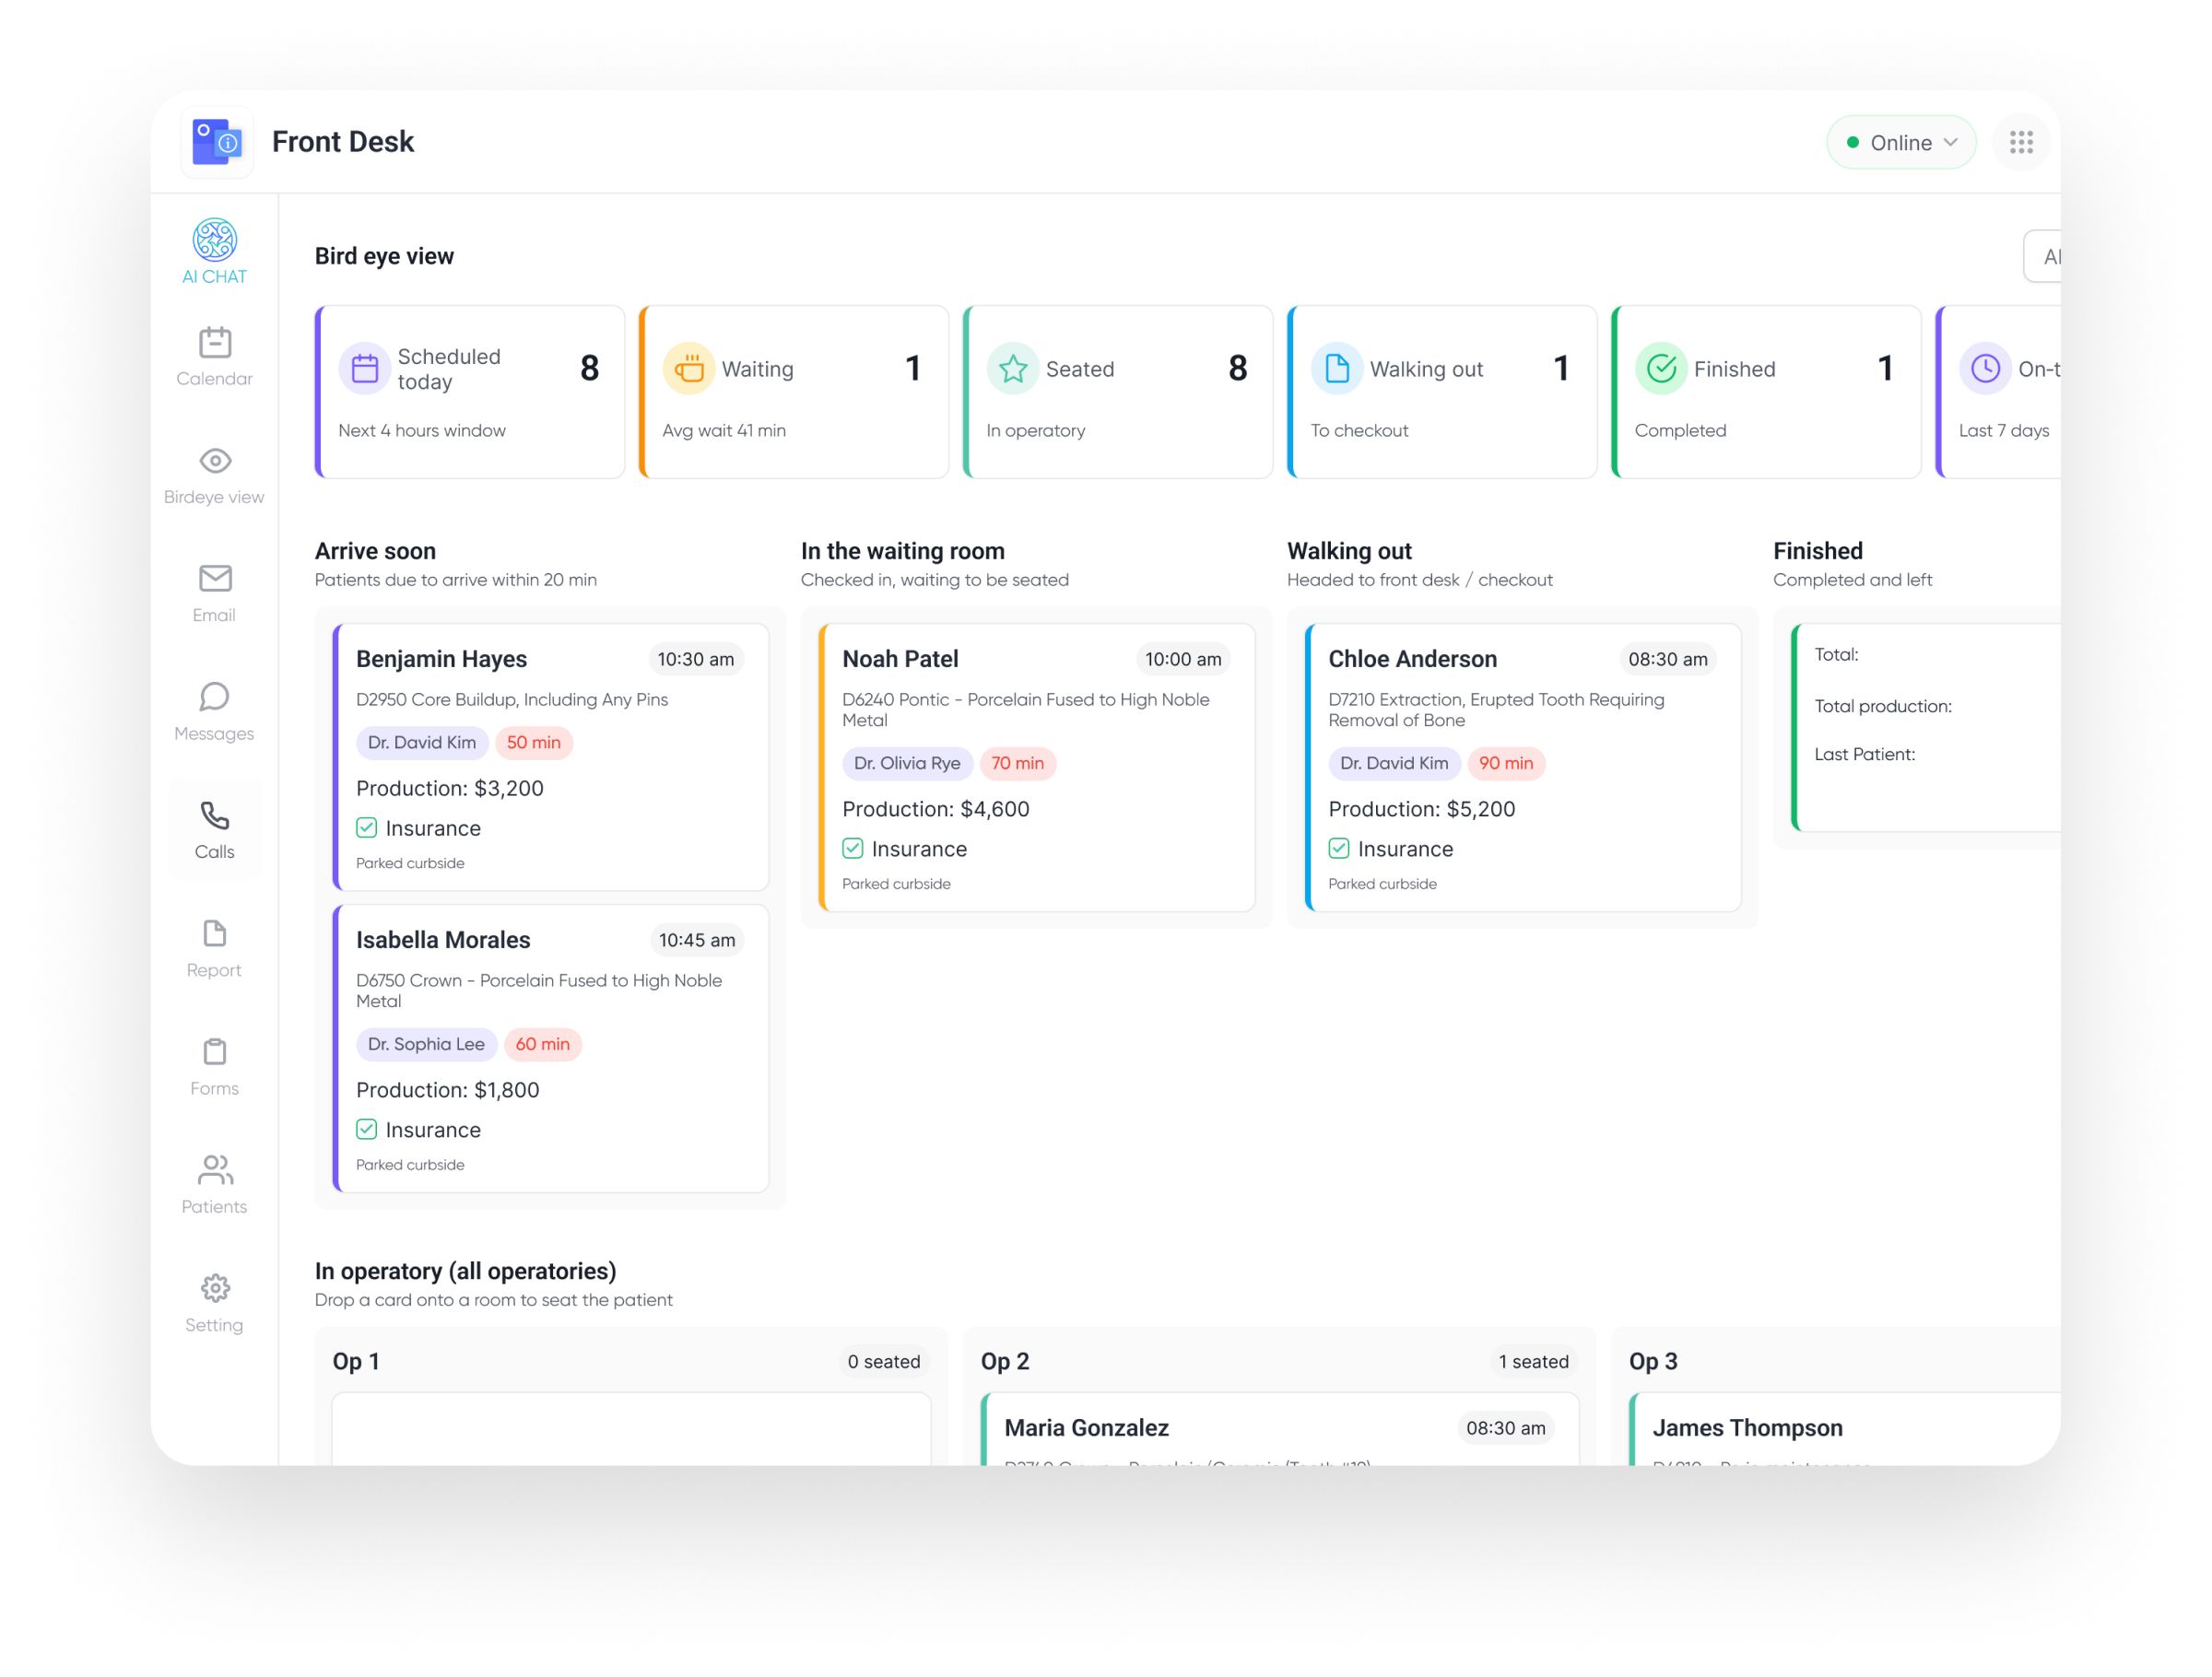
Task: Open the Calls phone icon
Action: 214,816
